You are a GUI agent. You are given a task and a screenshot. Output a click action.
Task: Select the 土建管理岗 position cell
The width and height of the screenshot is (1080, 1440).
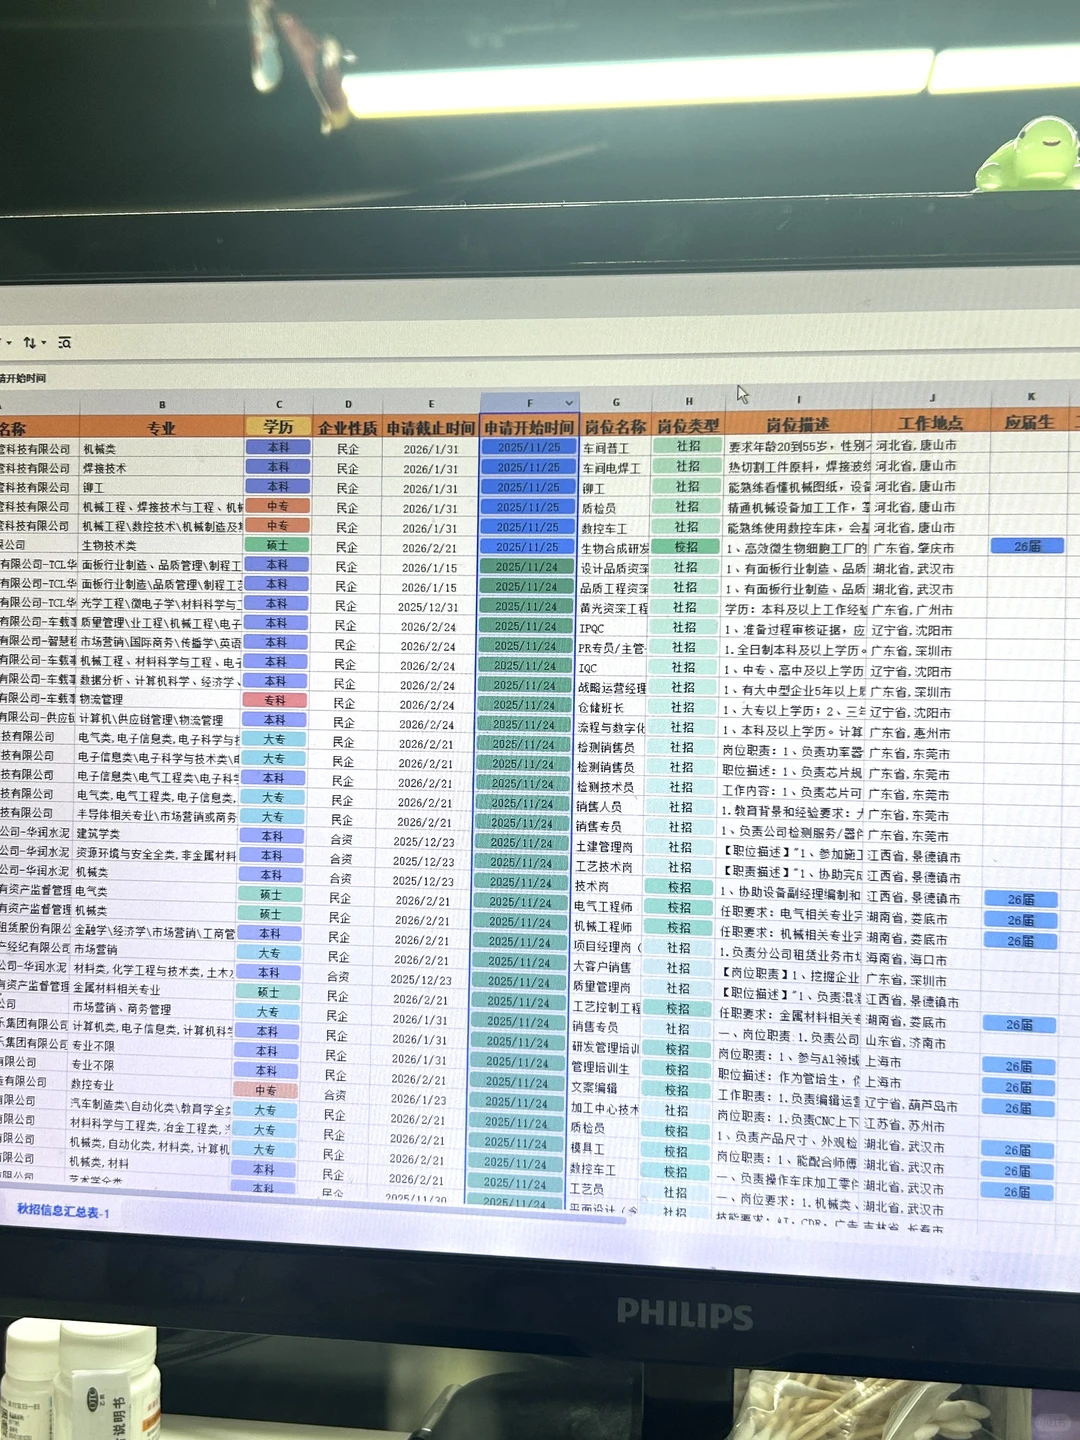(609, 847)
